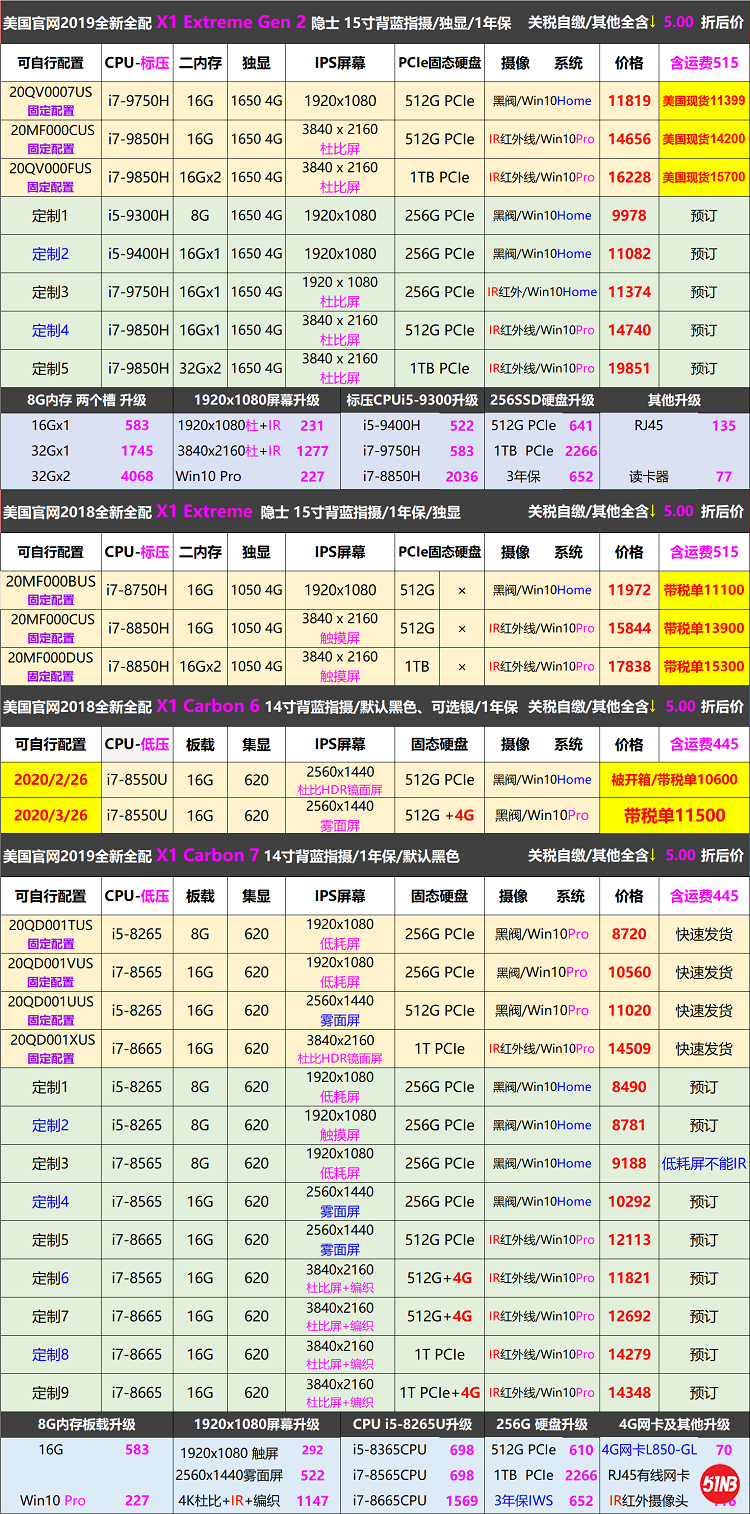Screen dimensions: 750x1514
Task: Click the 9978 price for i5-9300H
Action: [629, 215]
